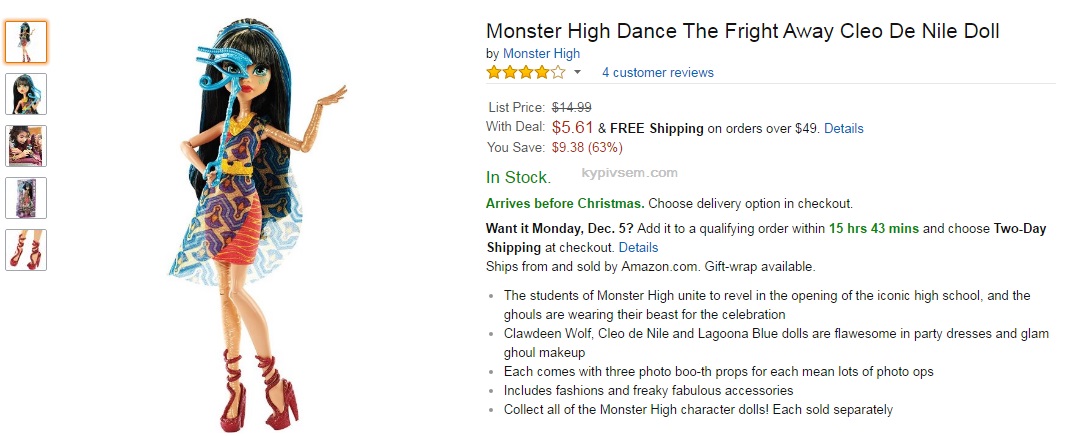
Task: Open Details link for free shipping
Action: point(843,129)
